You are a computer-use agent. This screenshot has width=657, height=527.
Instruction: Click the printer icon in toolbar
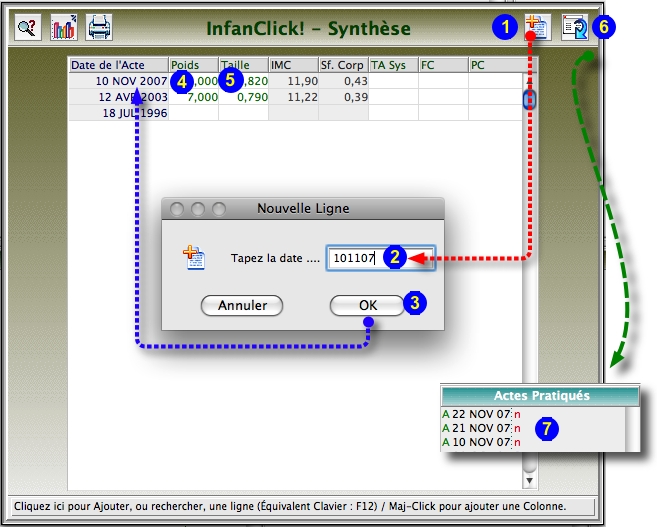tap(99, 27)
